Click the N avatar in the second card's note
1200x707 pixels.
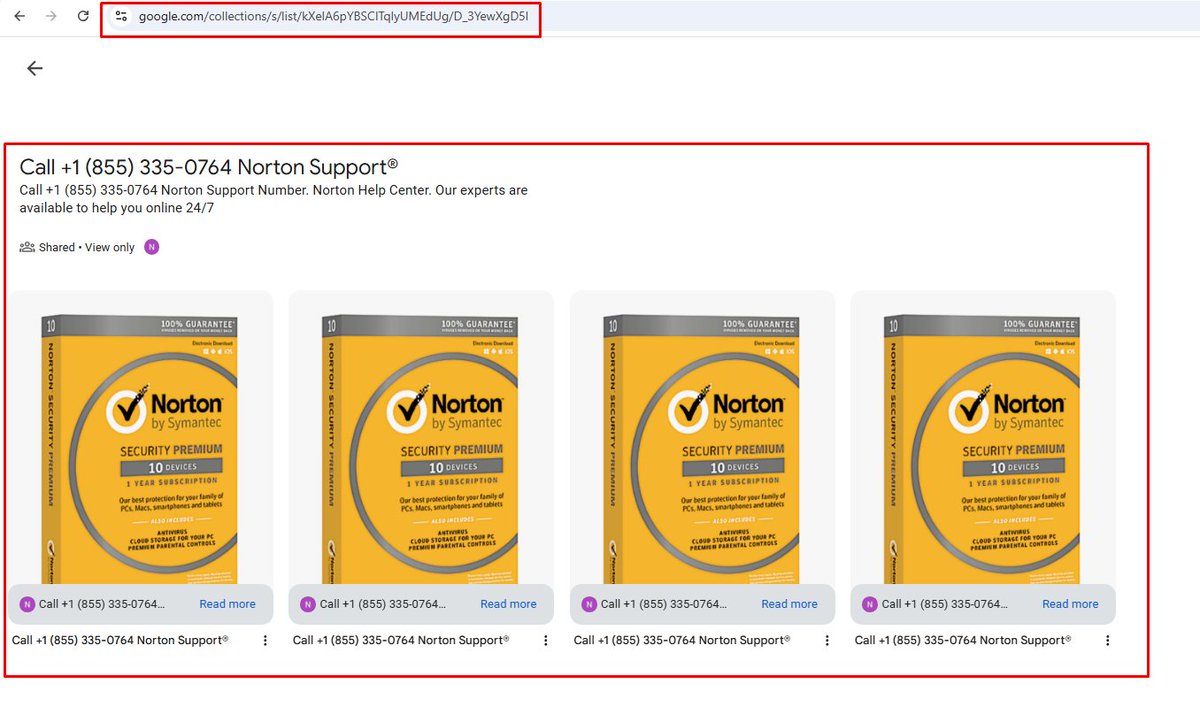(x=308, y=604)
